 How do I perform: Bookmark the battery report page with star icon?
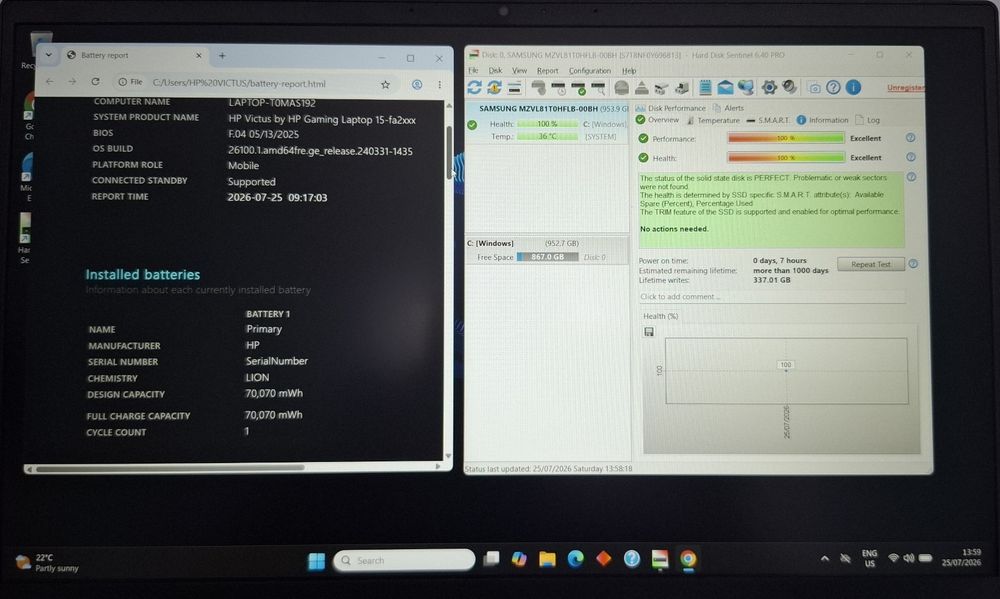click(x=385, y=84)
